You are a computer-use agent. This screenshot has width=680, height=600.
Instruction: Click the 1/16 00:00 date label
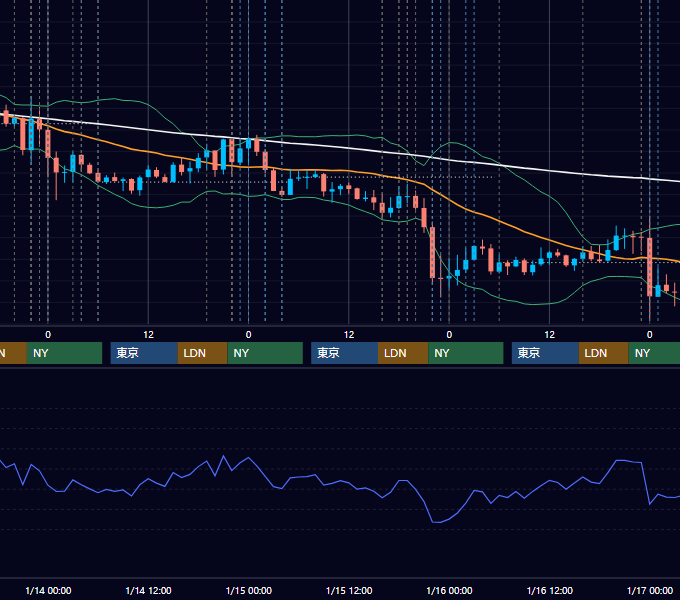tap(449, 590)
